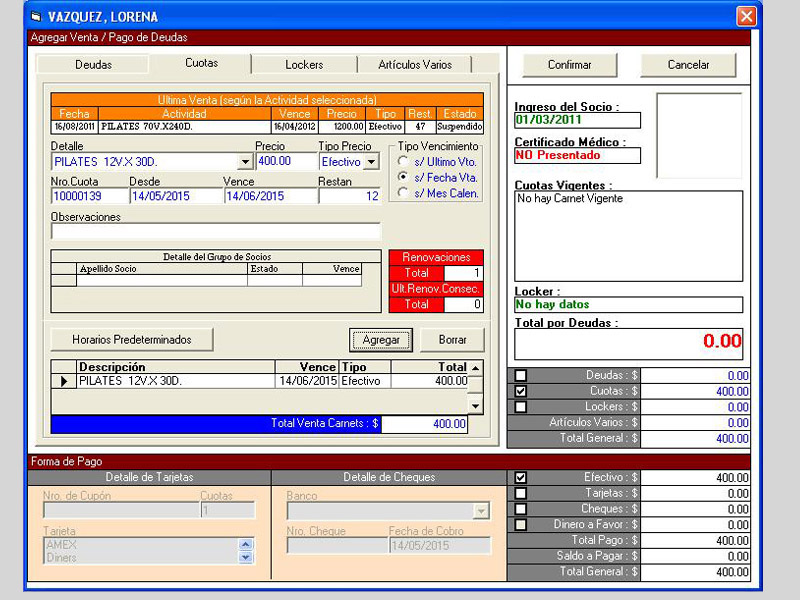Click the Observaciones text field
The width and height of the screenshot is (800, 600).
click(x=216, y=231)
